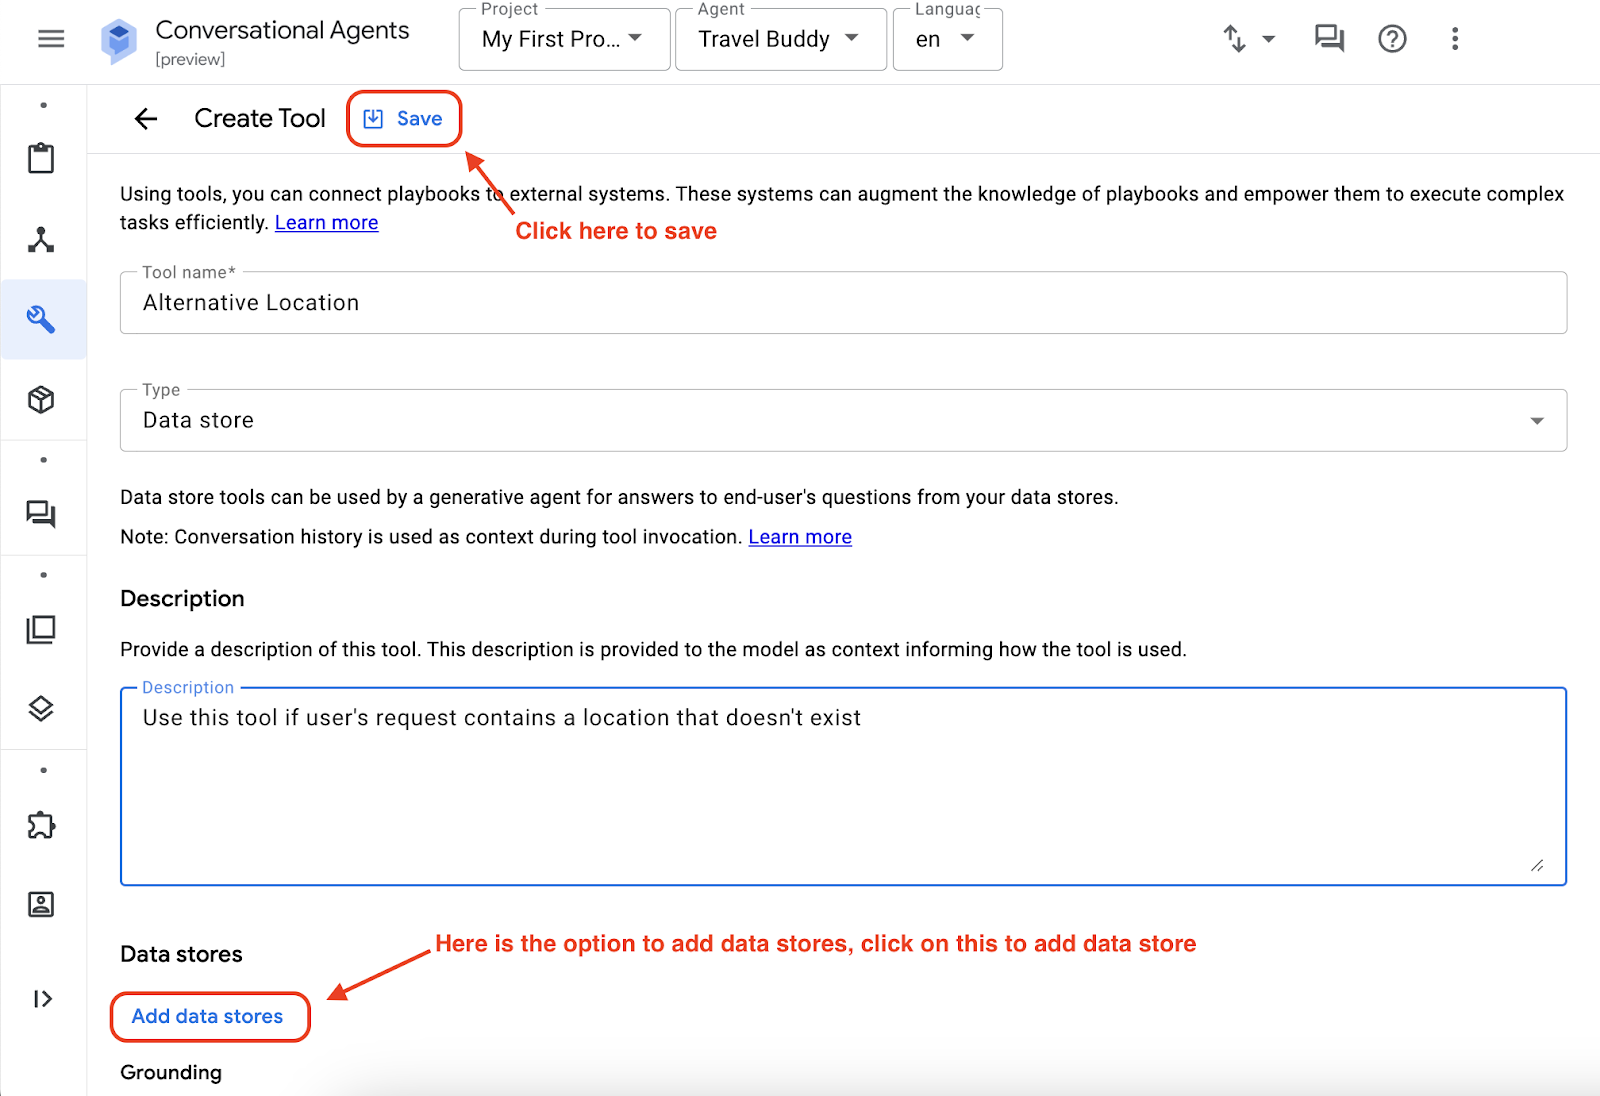Click the cube icon in sidebar

click(x=41, y=400)
